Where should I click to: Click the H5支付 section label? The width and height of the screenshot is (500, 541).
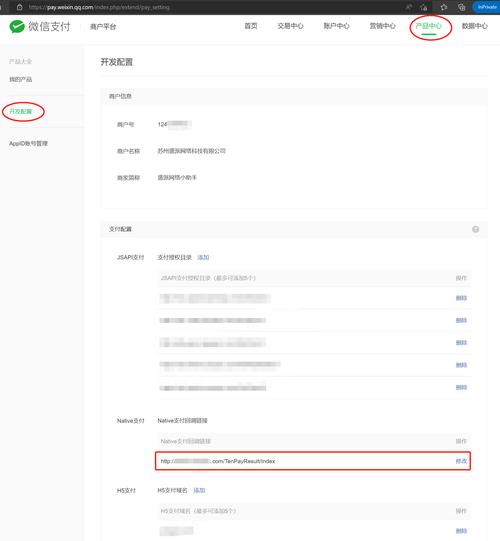pyautogui.click(x=126, y=491)
